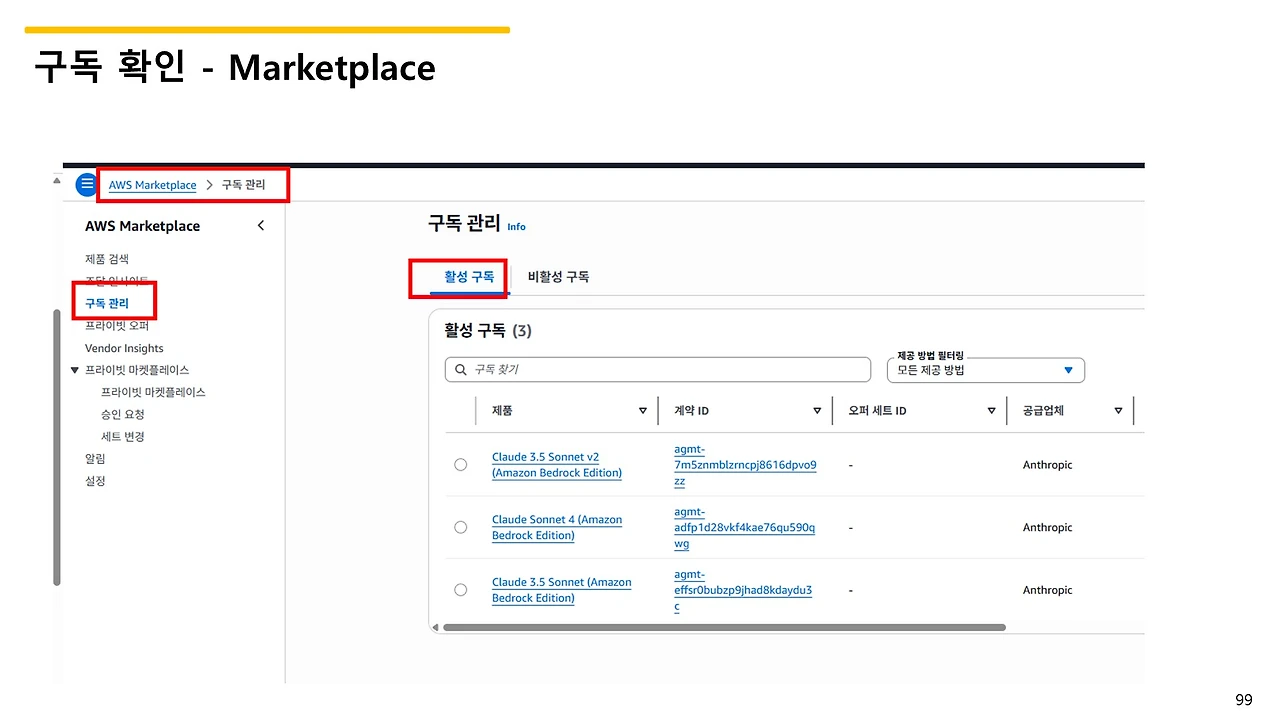Open 알림 in the sidebar
1280x720 pixels.
(x=95, y=459)
